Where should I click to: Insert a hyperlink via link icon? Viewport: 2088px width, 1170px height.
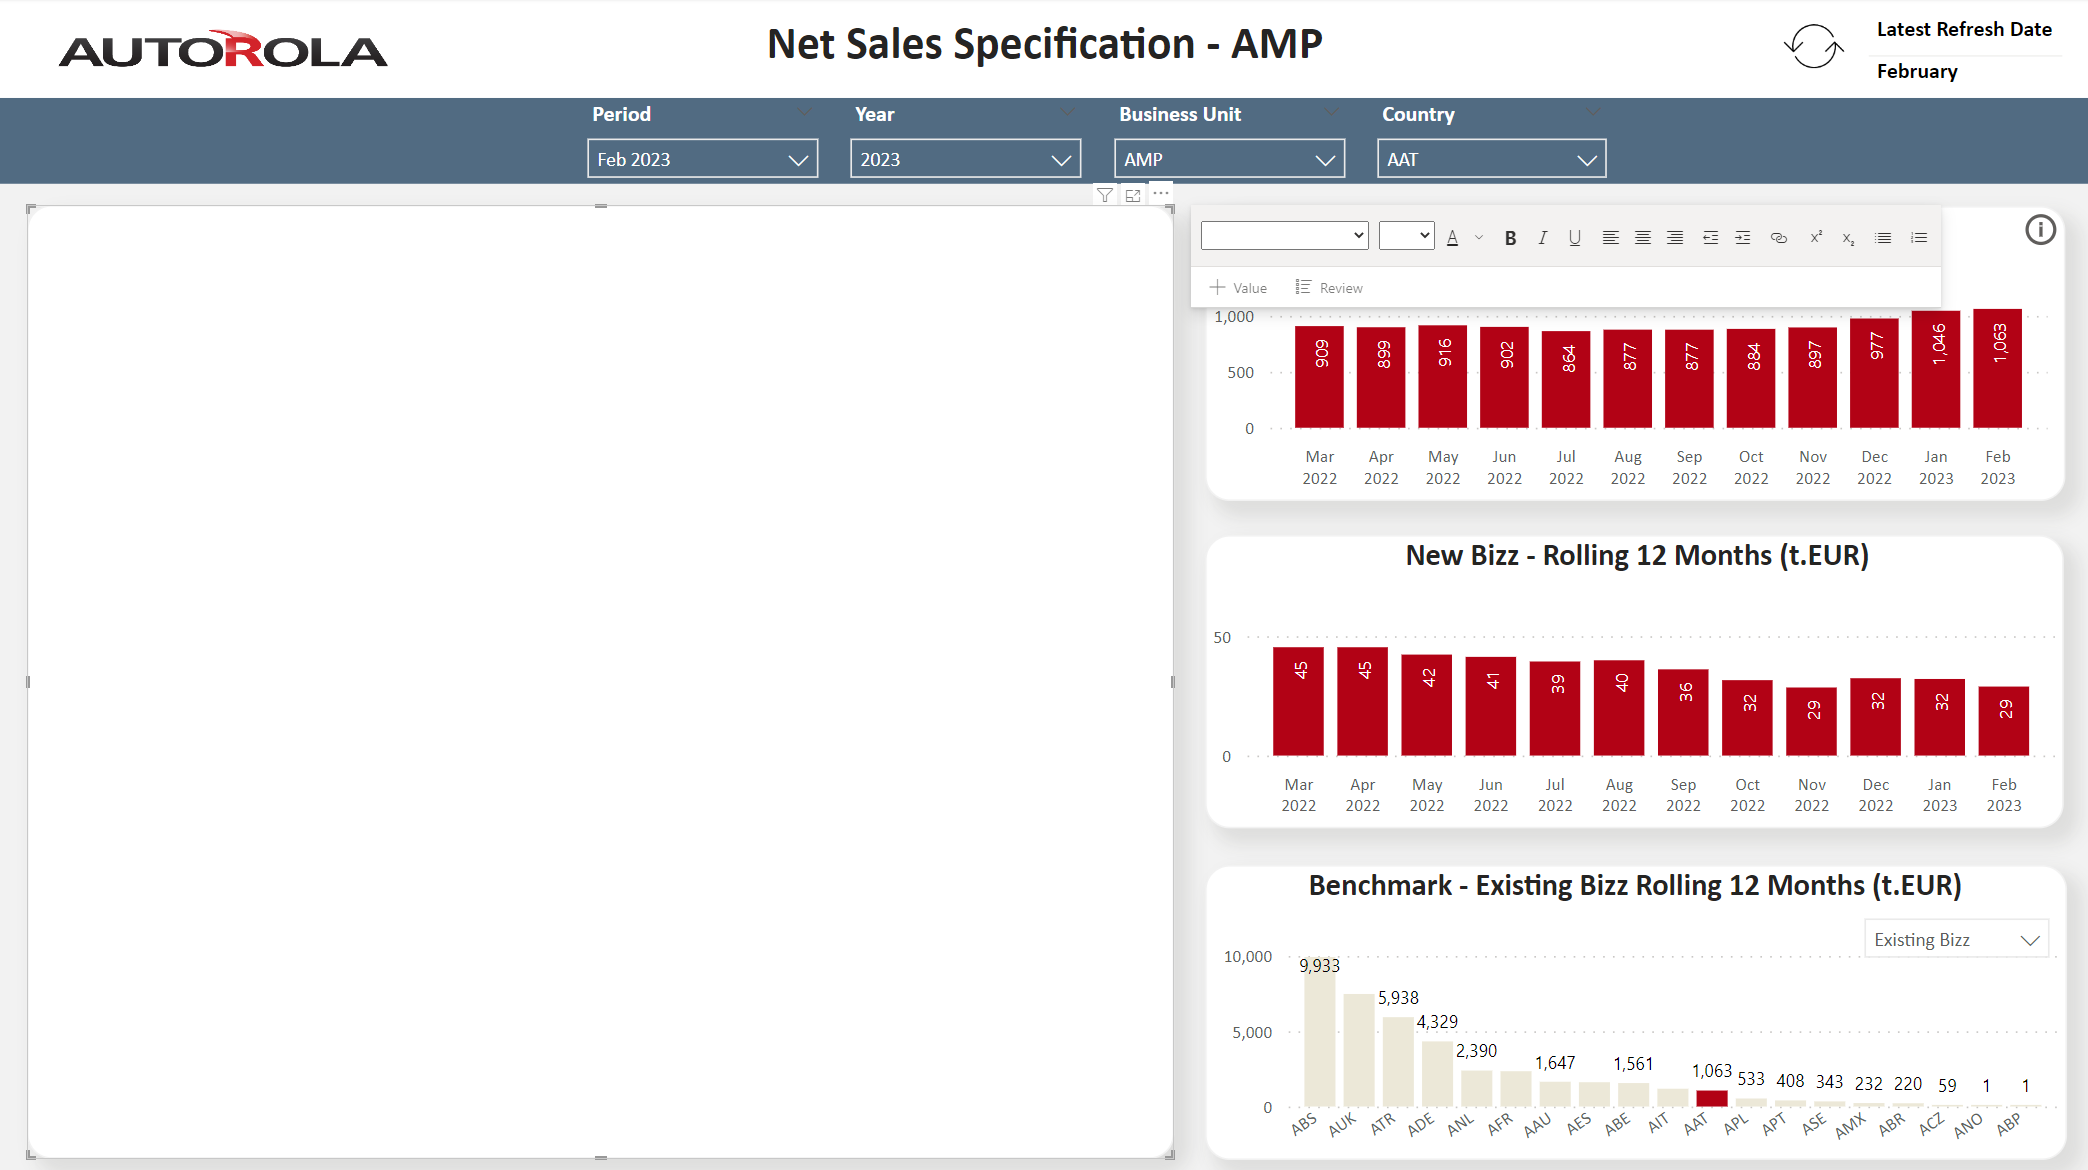1778,238
